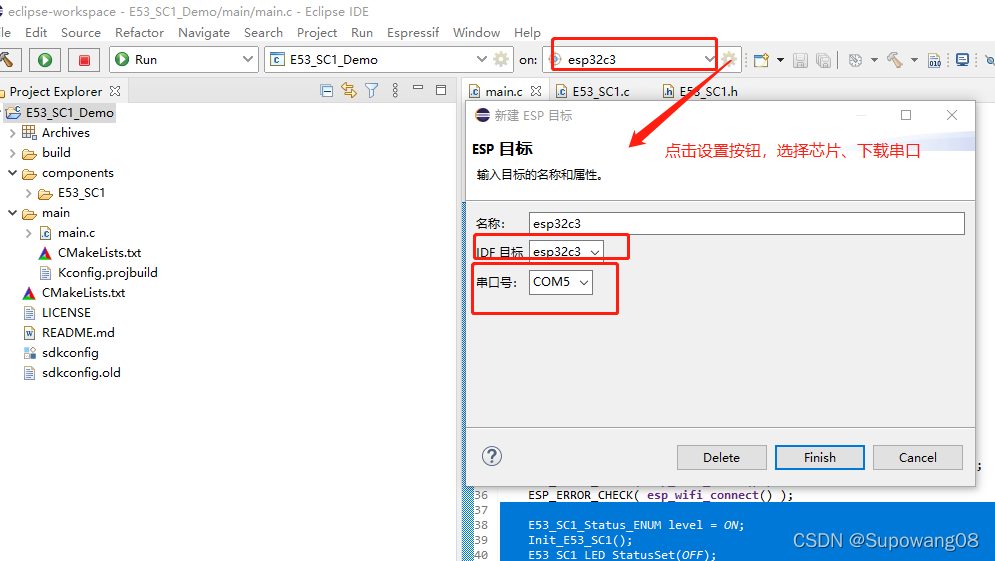The height and width of the screenshot is (561, 995).
Task: Expand the Archives tree node
Action: [x=12, y=133]
